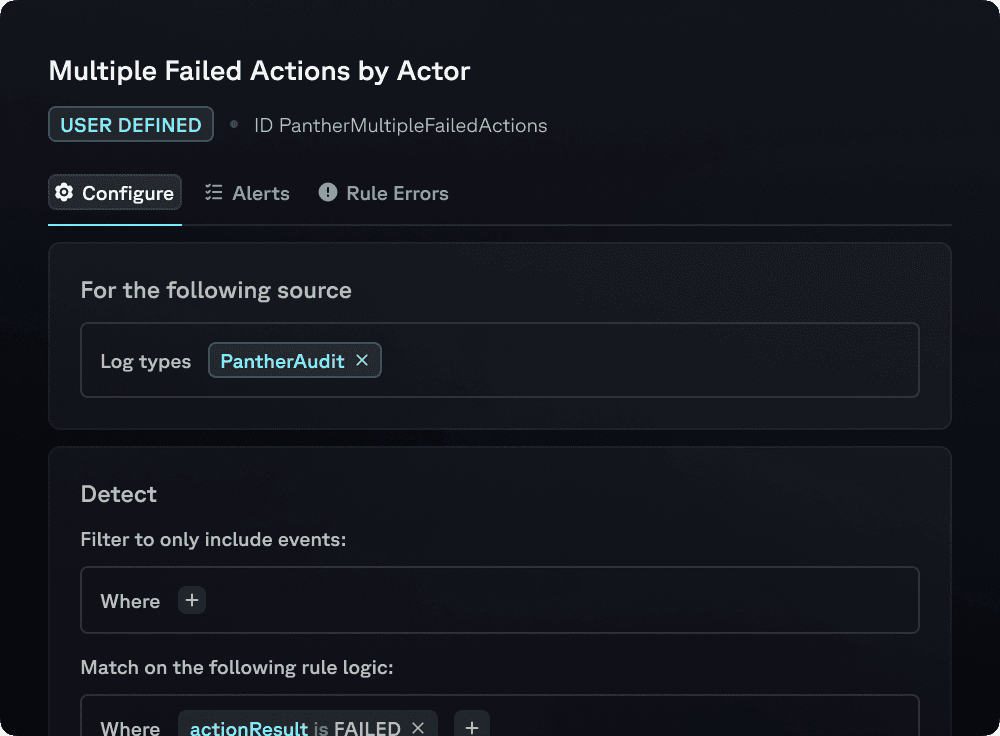The height and width of the screenshot is (736, 1000).
Task: Click the exclamation icon beside Rule Errors
Action: tap(328, 193)
